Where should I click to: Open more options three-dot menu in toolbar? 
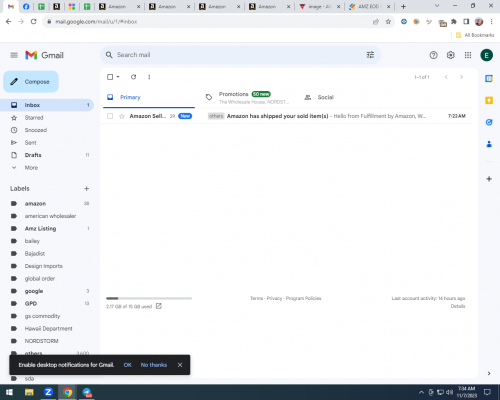[149, 77]
